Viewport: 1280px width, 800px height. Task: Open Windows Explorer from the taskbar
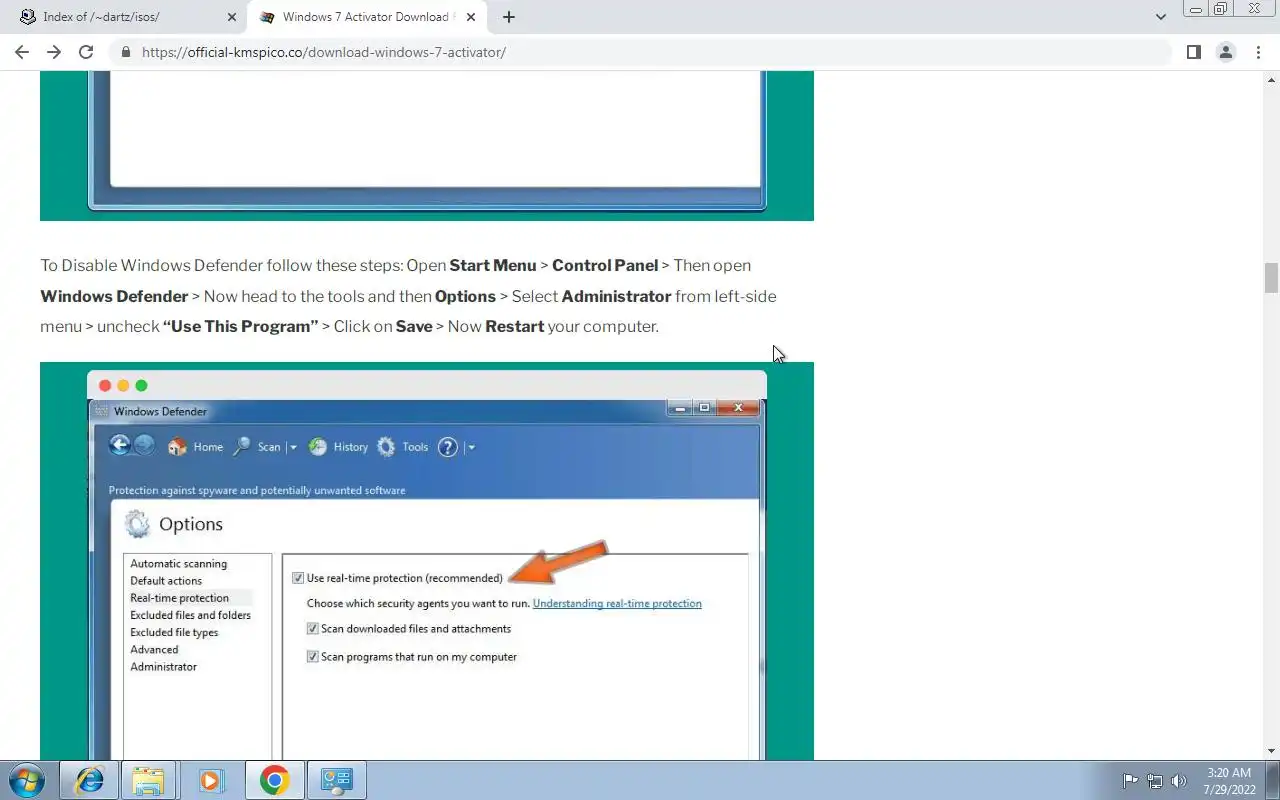click(x=148, y=780)
